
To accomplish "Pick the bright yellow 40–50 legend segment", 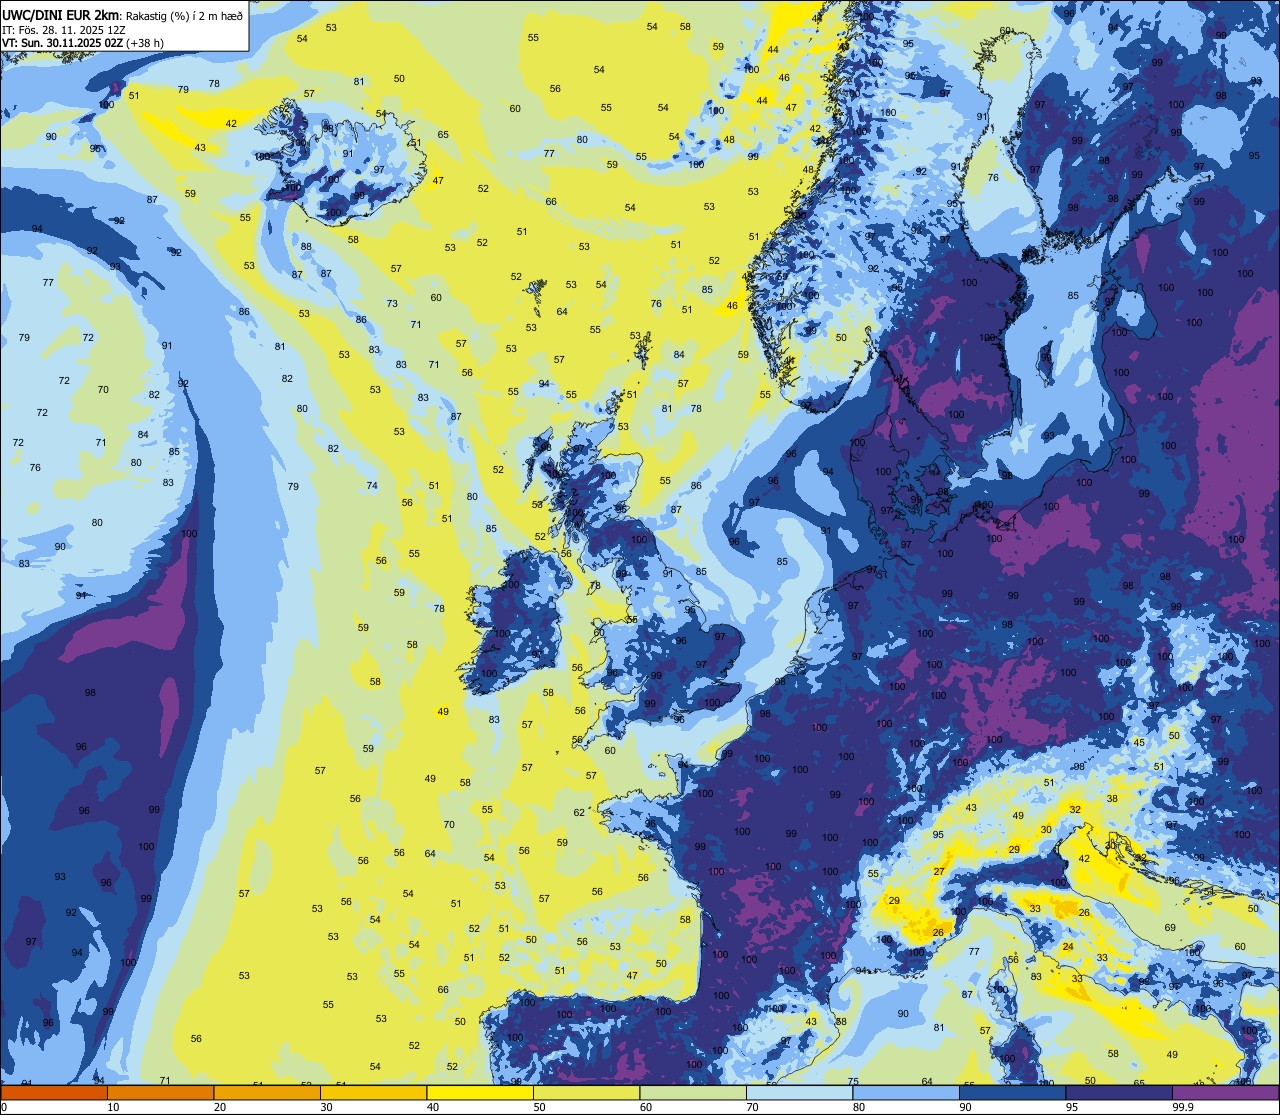I will click(480, 1092).
